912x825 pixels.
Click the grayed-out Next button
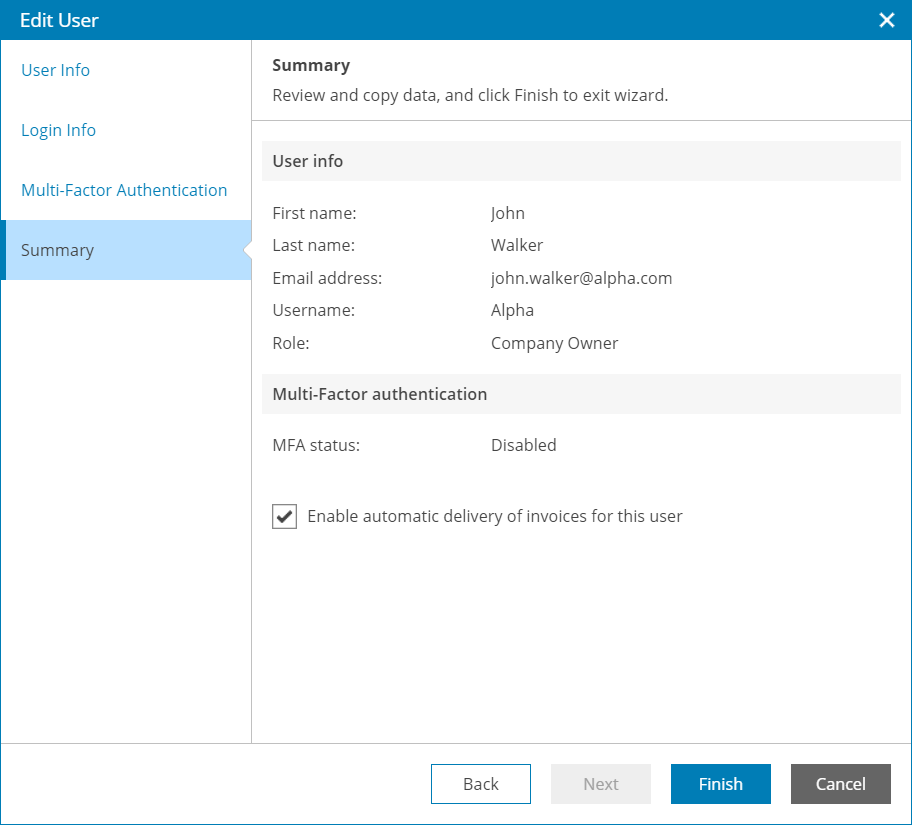coord(601,784)
